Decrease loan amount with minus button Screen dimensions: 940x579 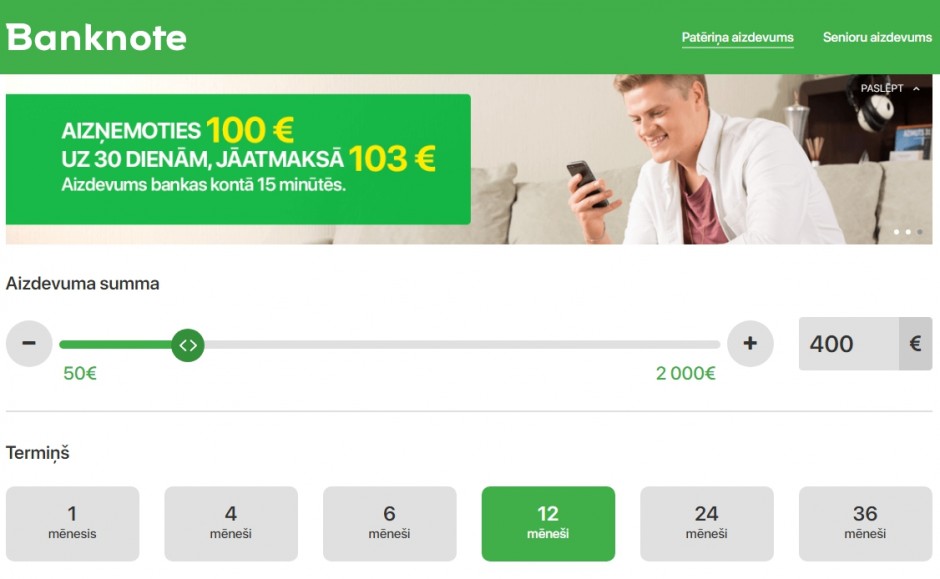(x=29, y=343)
